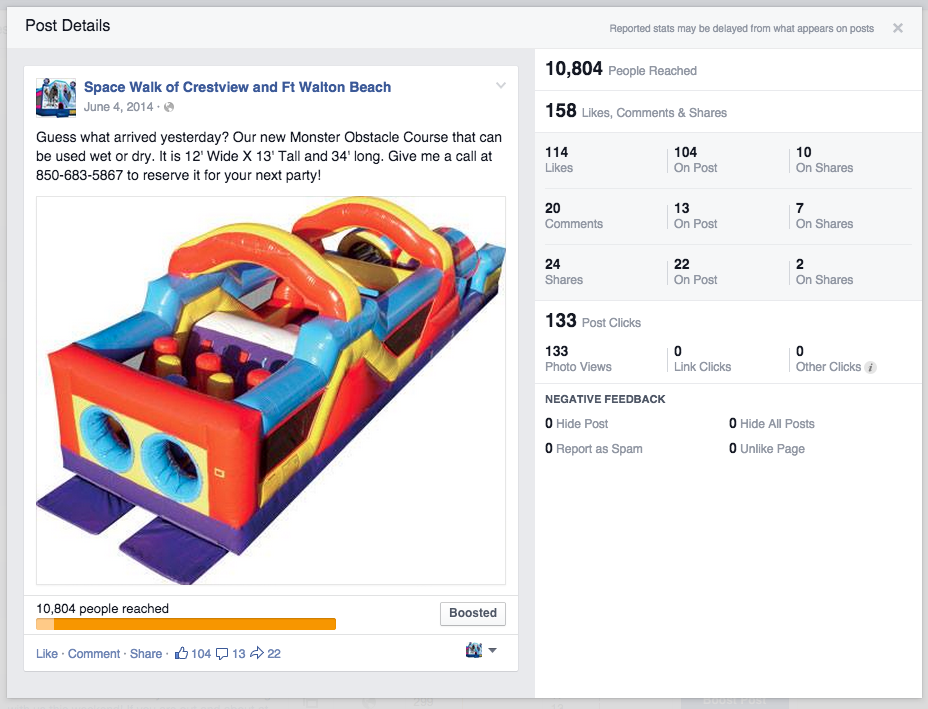Click the thumbs-up likes count icon
The image size is (928, 709).
click(182, 653)
